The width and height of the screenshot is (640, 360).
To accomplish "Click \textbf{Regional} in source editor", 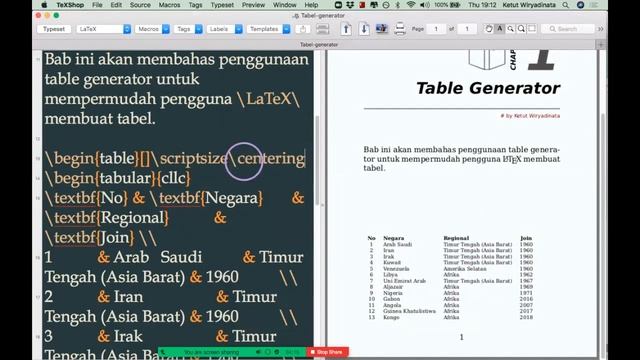I will coord(107,218).
